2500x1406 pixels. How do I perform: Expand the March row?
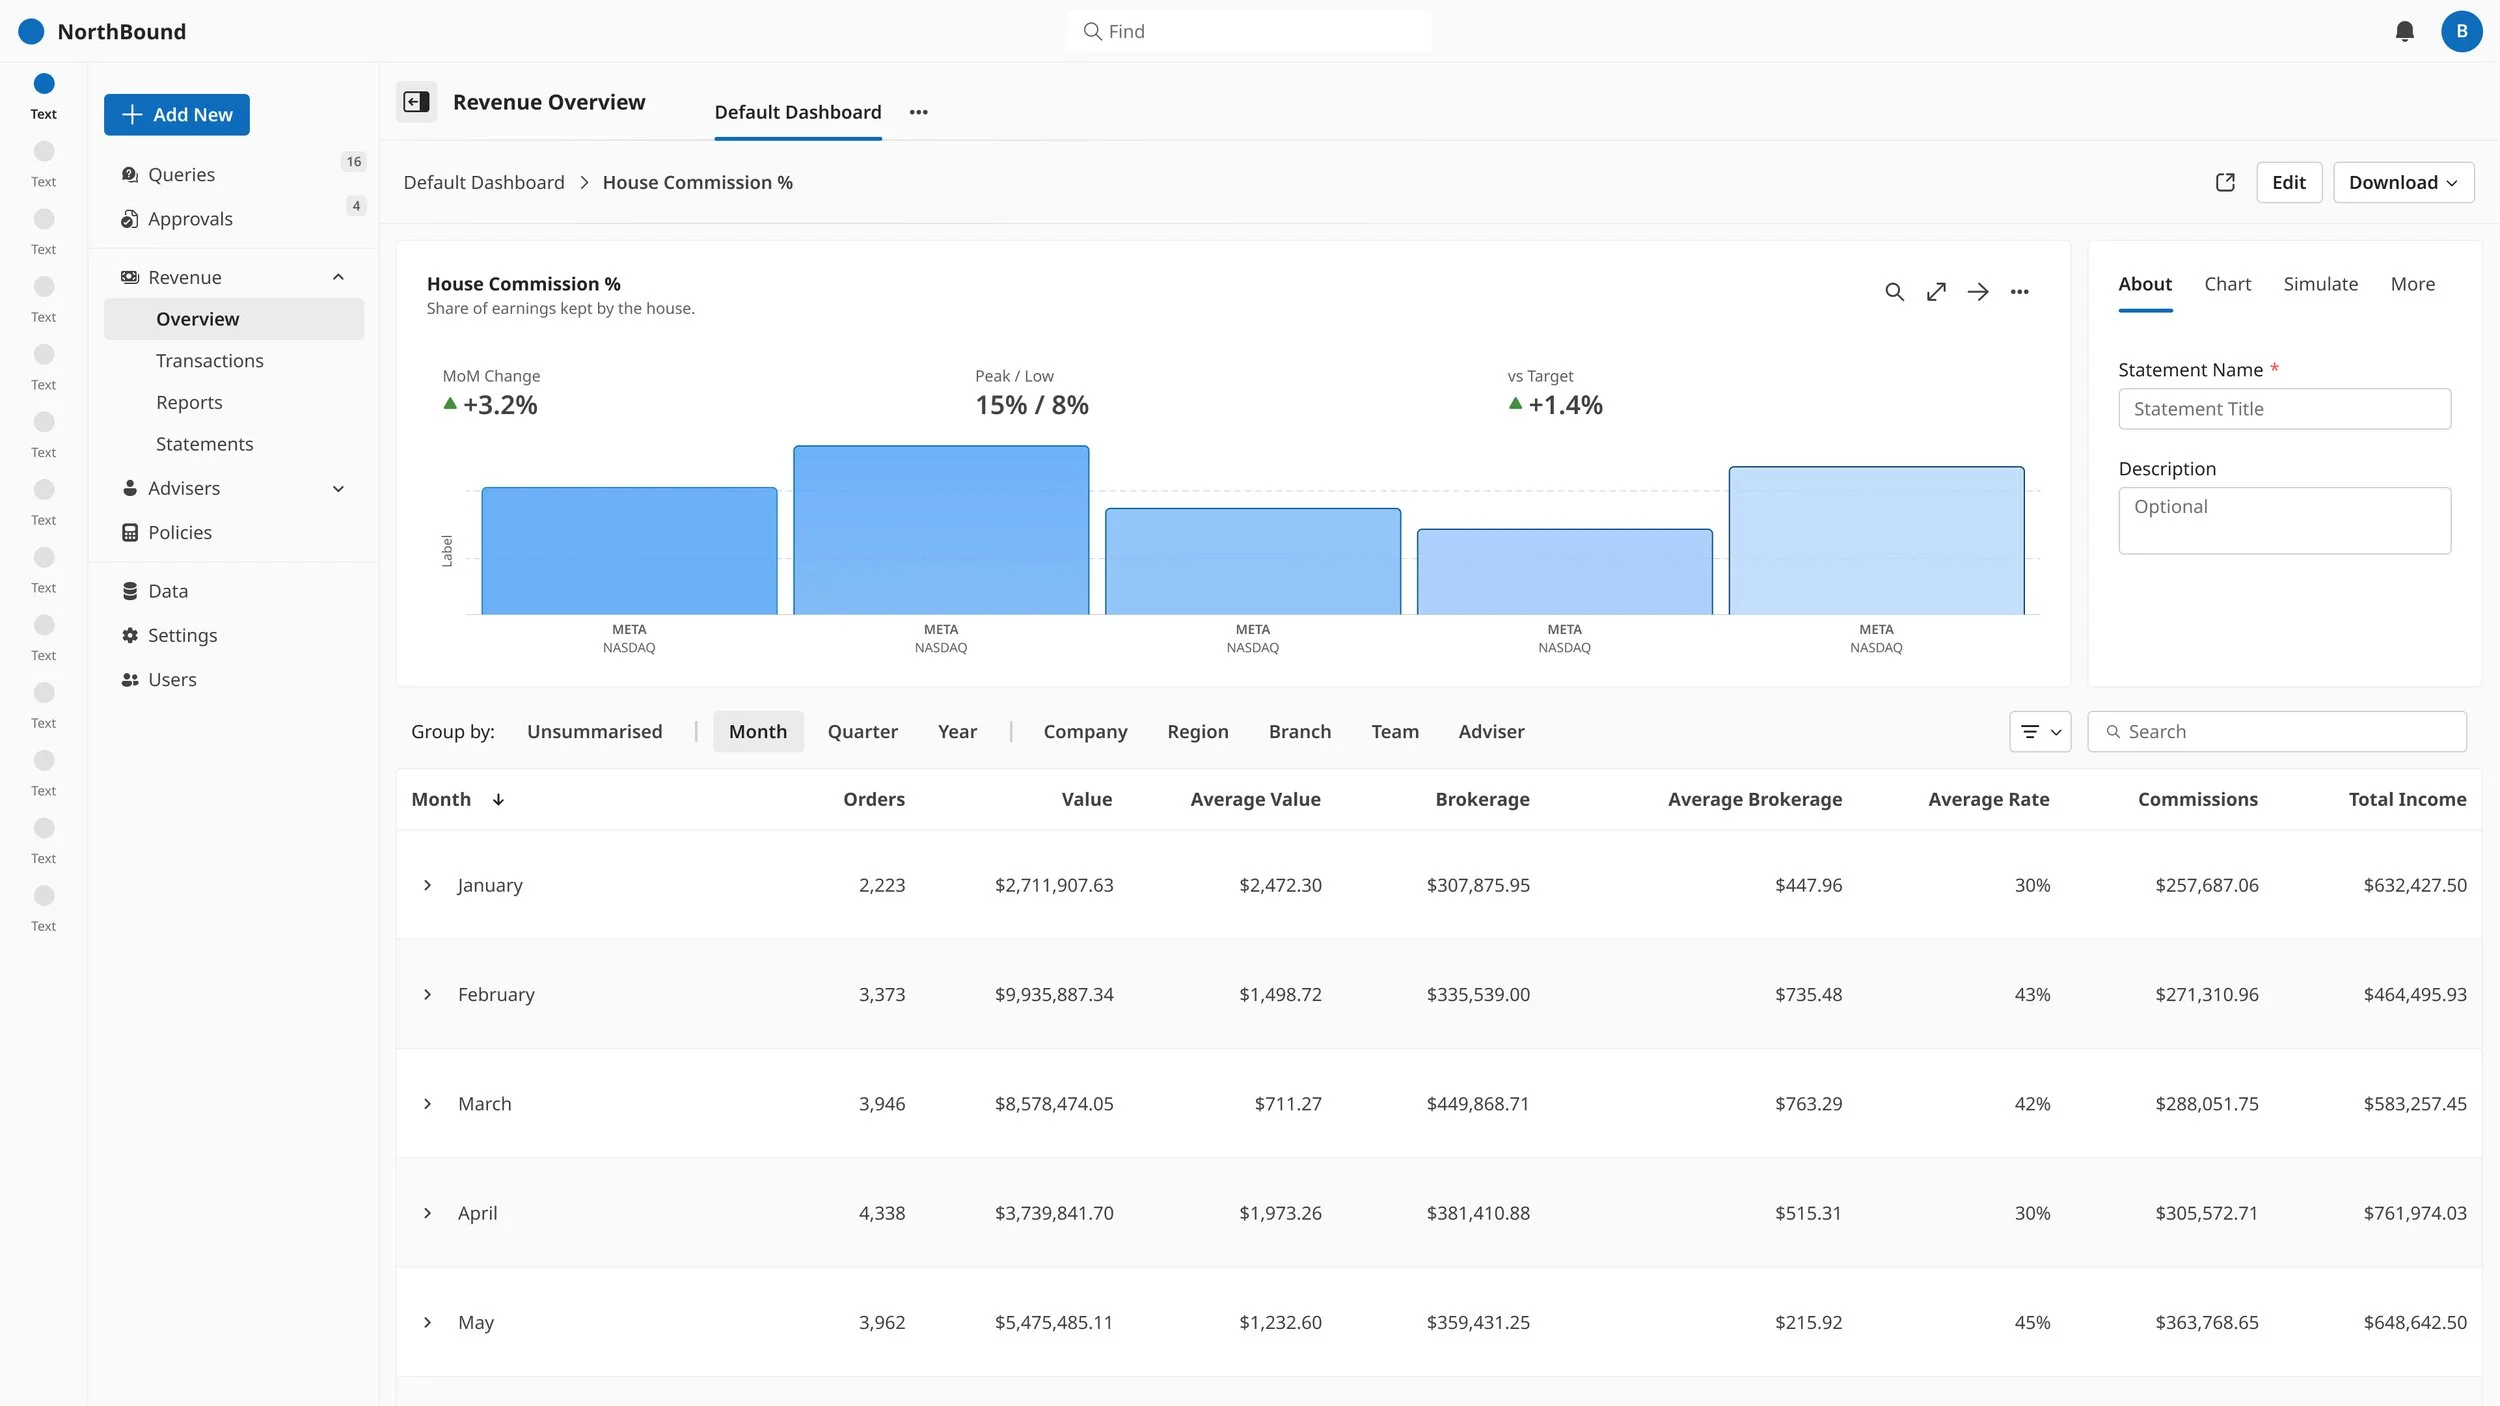tap(427, 1104)
